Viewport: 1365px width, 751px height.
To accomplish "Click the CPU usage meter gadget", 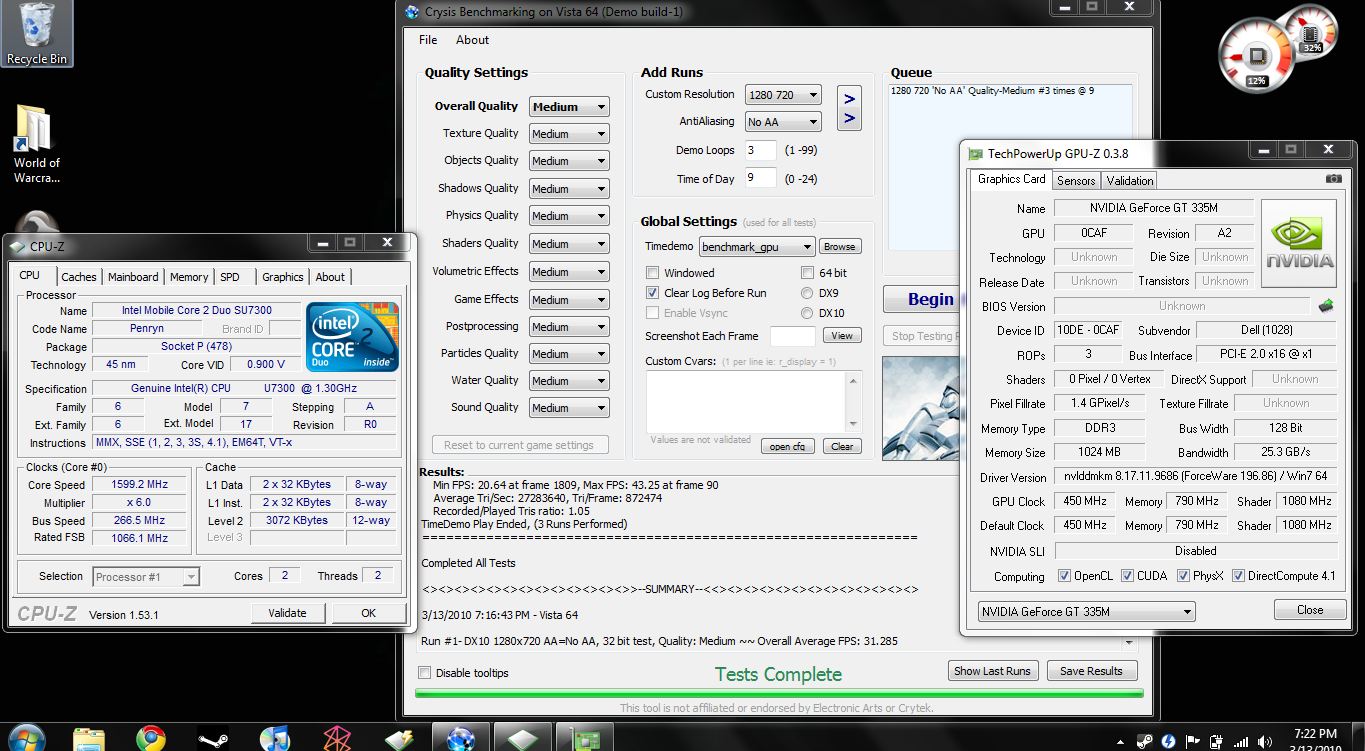I will coord(1257,55).
